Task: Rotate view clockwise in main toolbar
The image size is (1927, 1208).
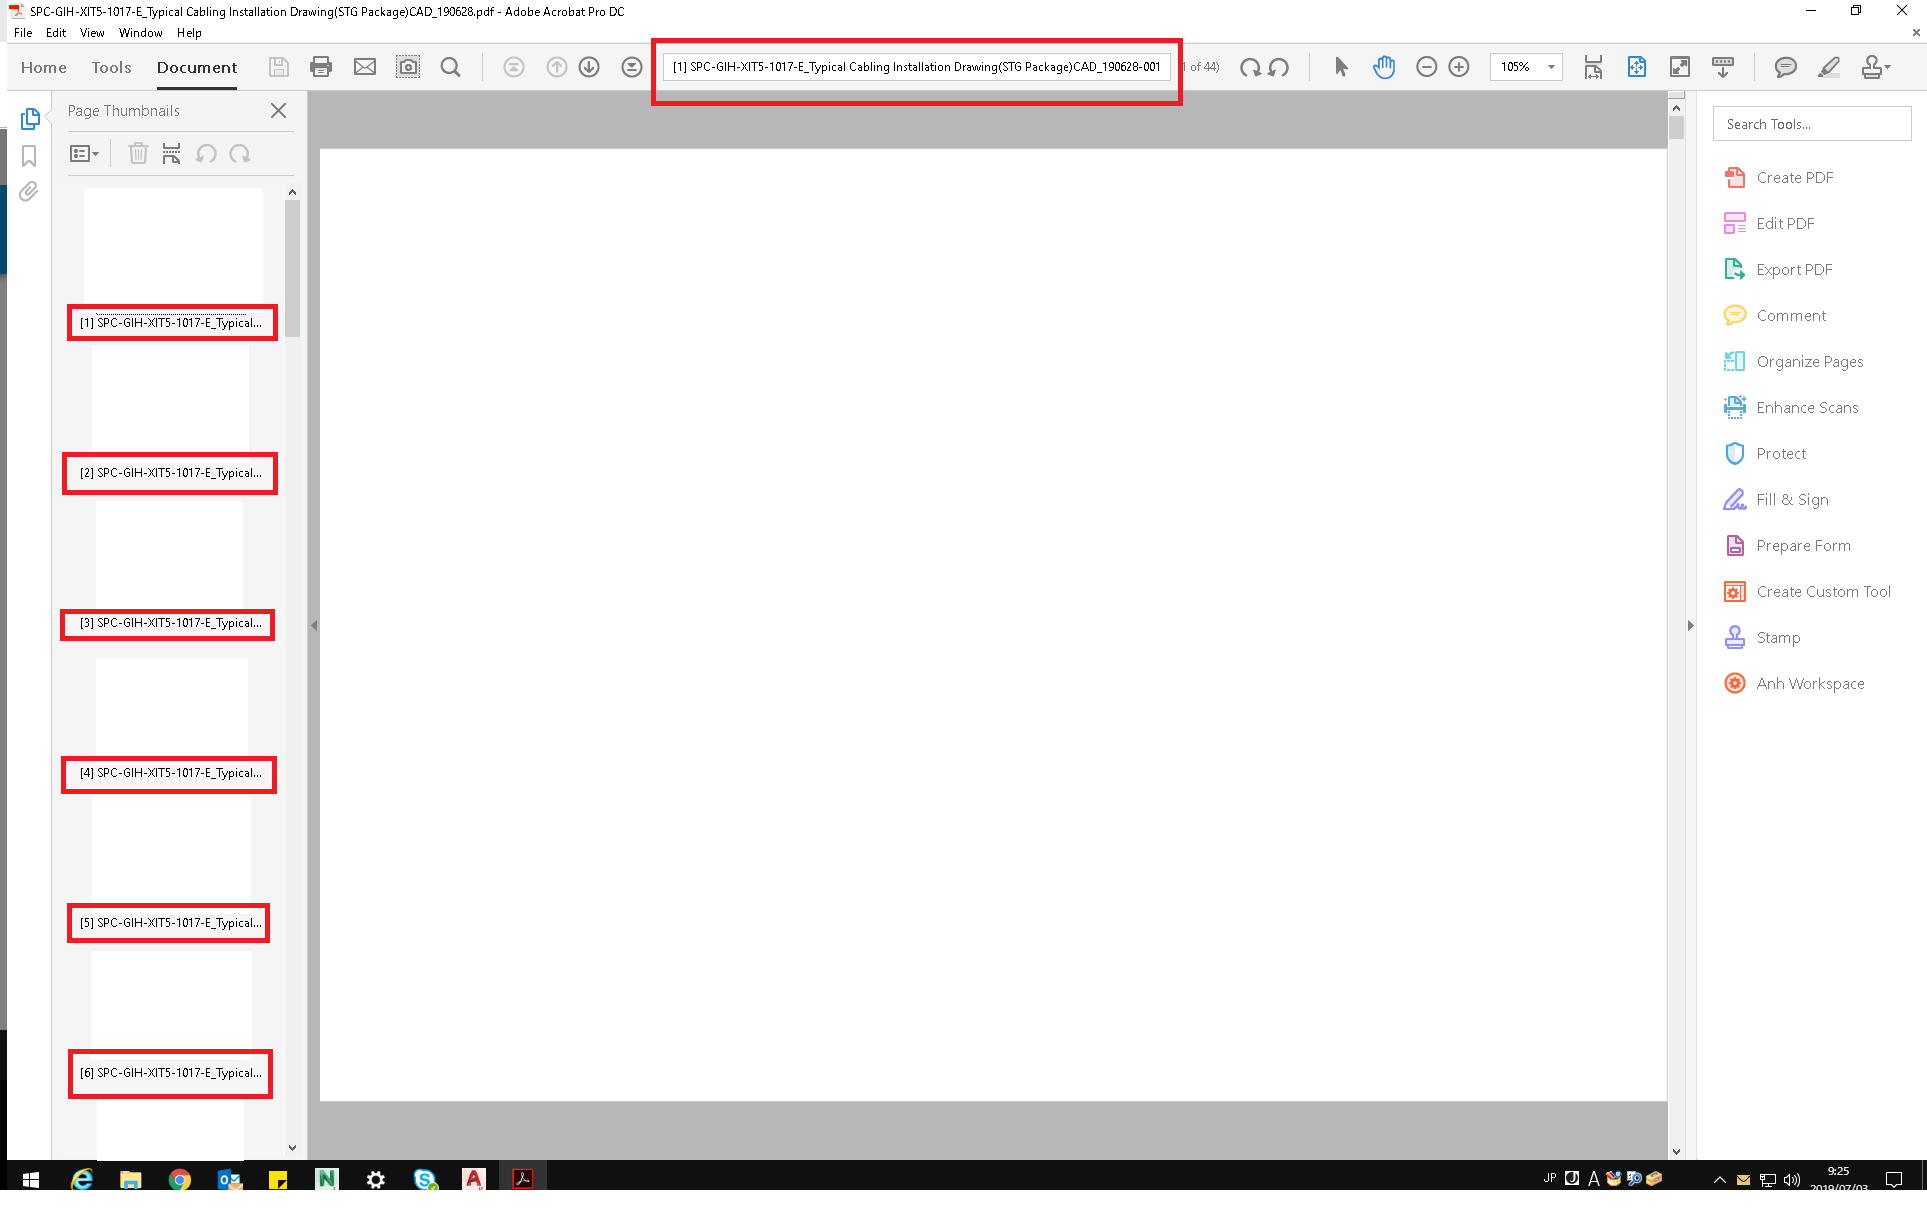Action: 1250,67
